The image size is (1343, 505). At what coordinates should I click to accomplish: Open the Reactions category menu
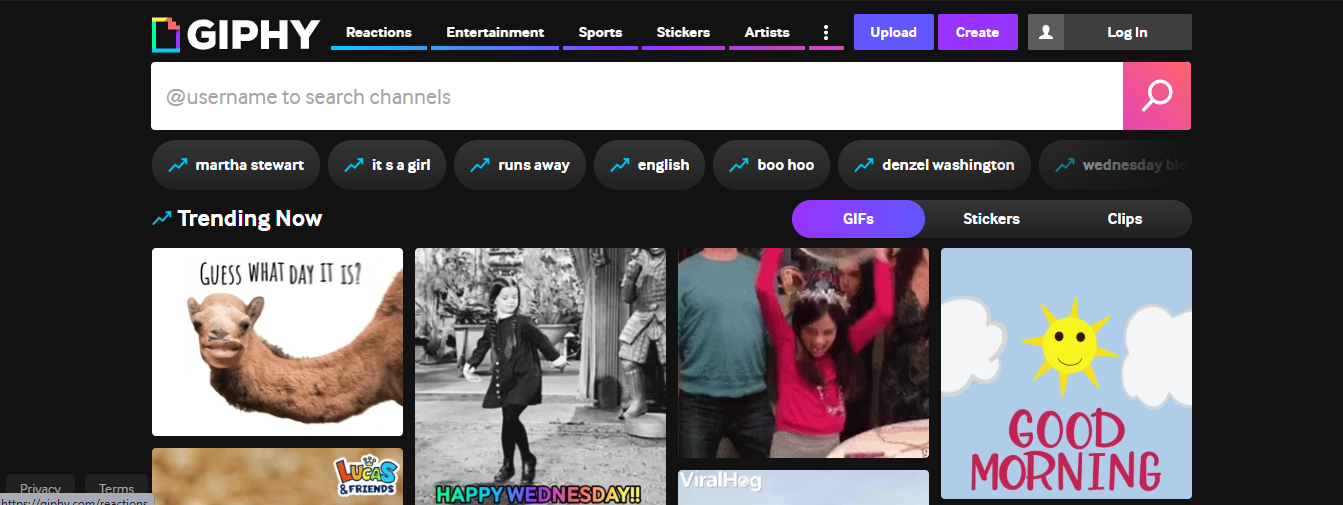click(x=379, y=32)
